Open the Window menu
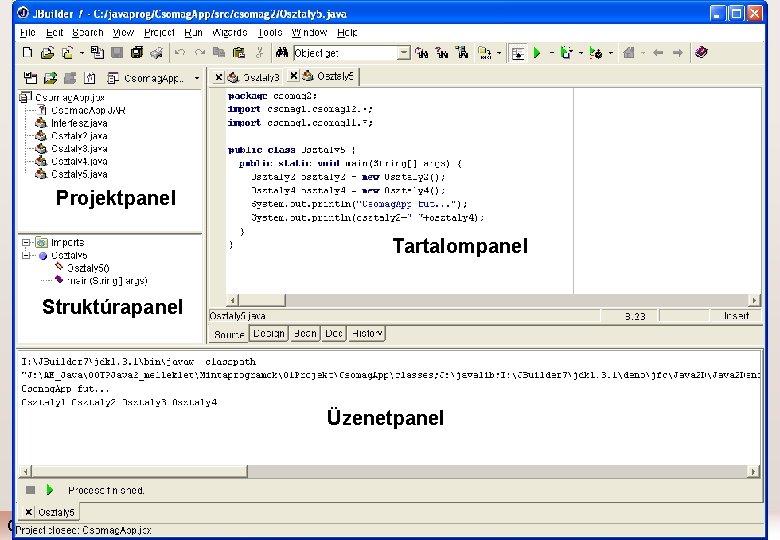Image resolution: width=780 pixels, height=540 pixels. pos(309,32)
